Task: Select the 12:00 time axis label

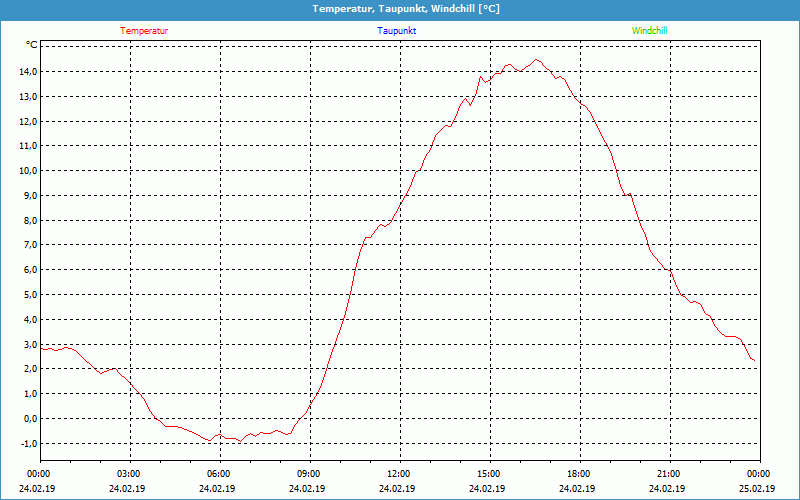Action: [398, 474]
